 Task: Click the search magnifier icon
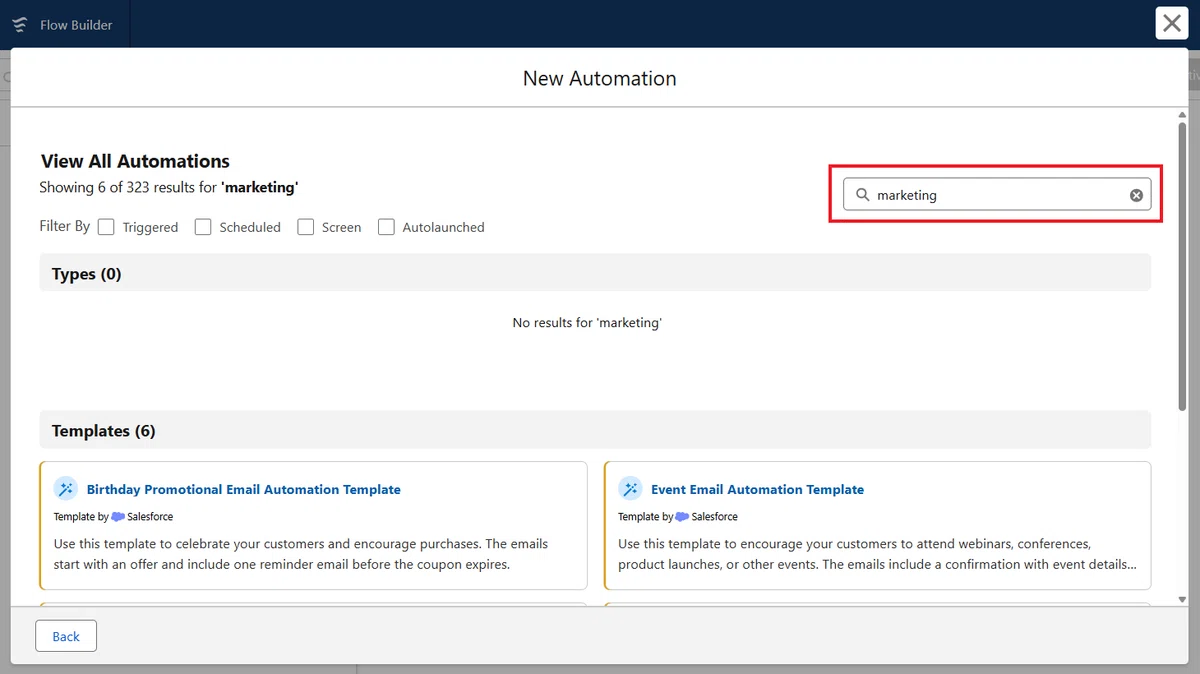pyautogui.click(x=862, y=195)
